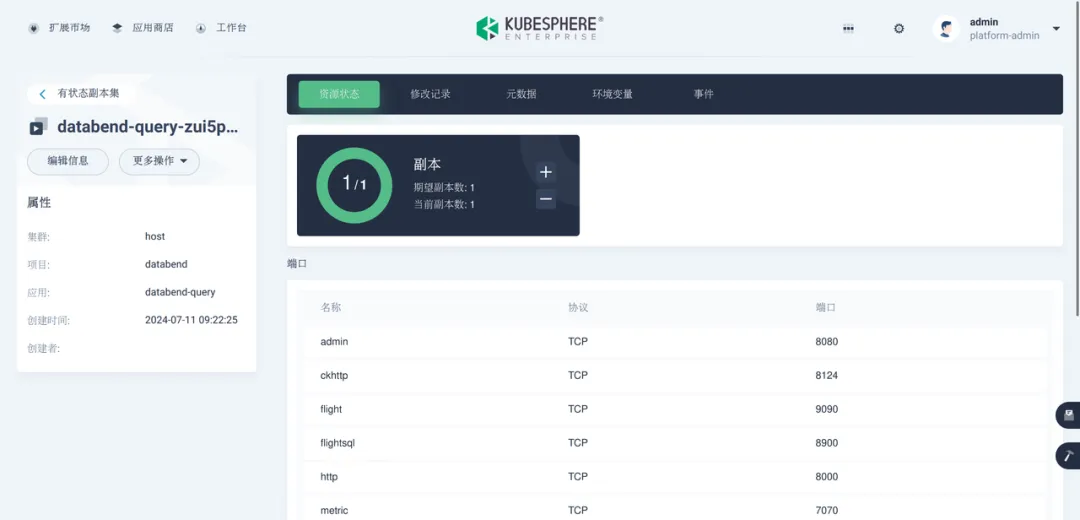The height and width of the screenshot is (520, 1080).
Task: Click the 属性 section heading
Action: coord(39,203)
